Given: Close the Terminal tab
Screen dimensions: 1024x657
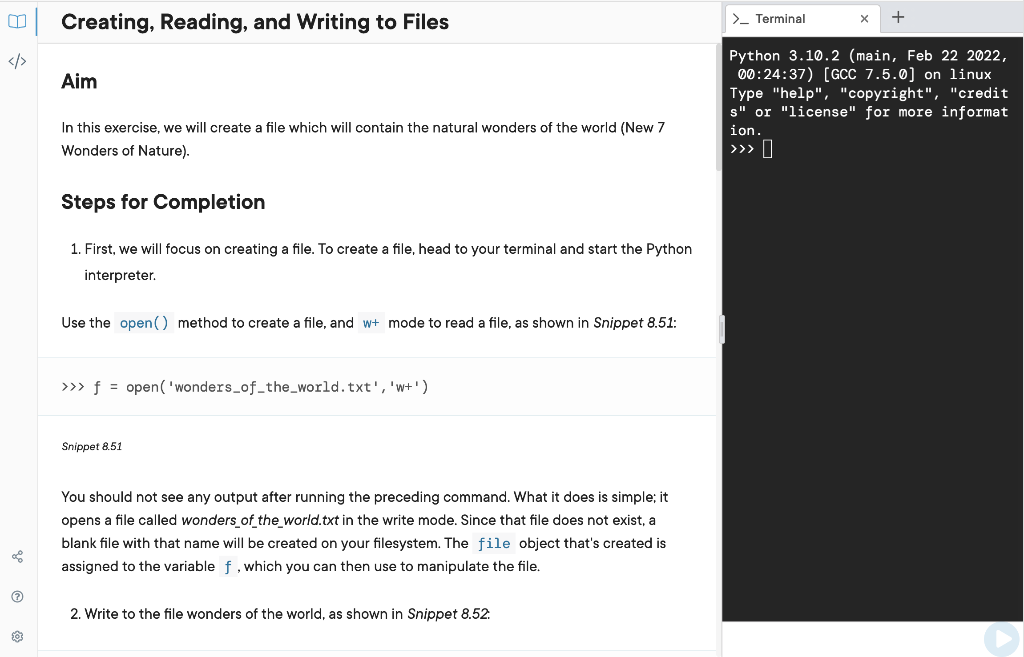Looking at the screenshot, I should pos(864,18).
